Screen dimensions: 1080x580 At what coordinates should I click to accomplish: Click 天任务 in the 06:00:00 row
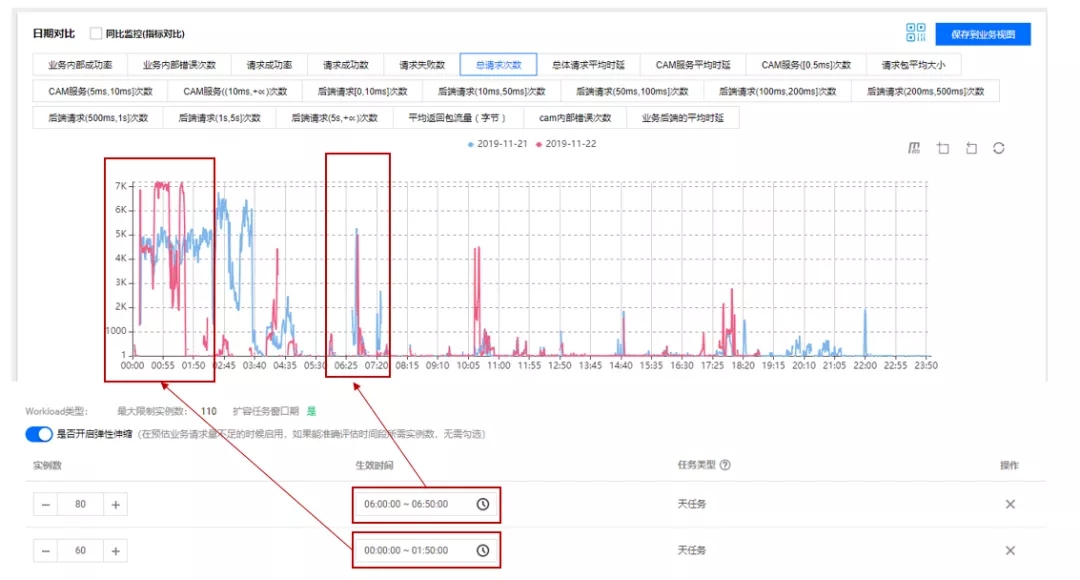pos(692,504)
